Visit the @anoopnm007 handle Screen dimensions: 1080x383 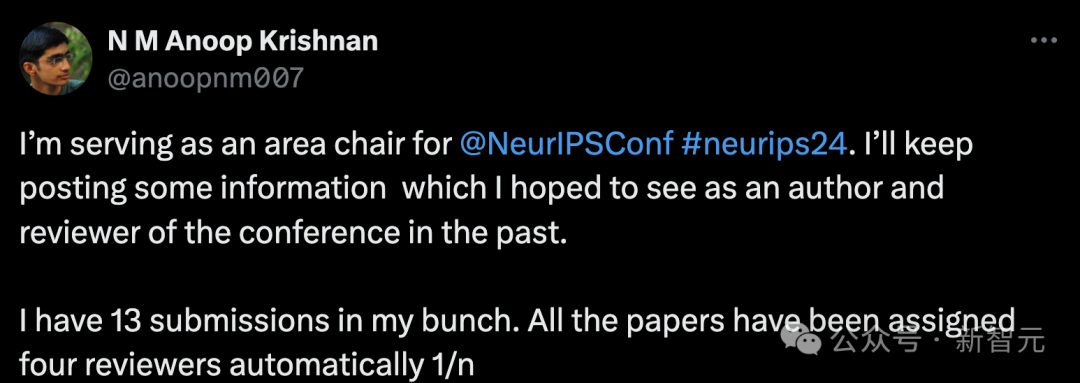click(205, 78)
